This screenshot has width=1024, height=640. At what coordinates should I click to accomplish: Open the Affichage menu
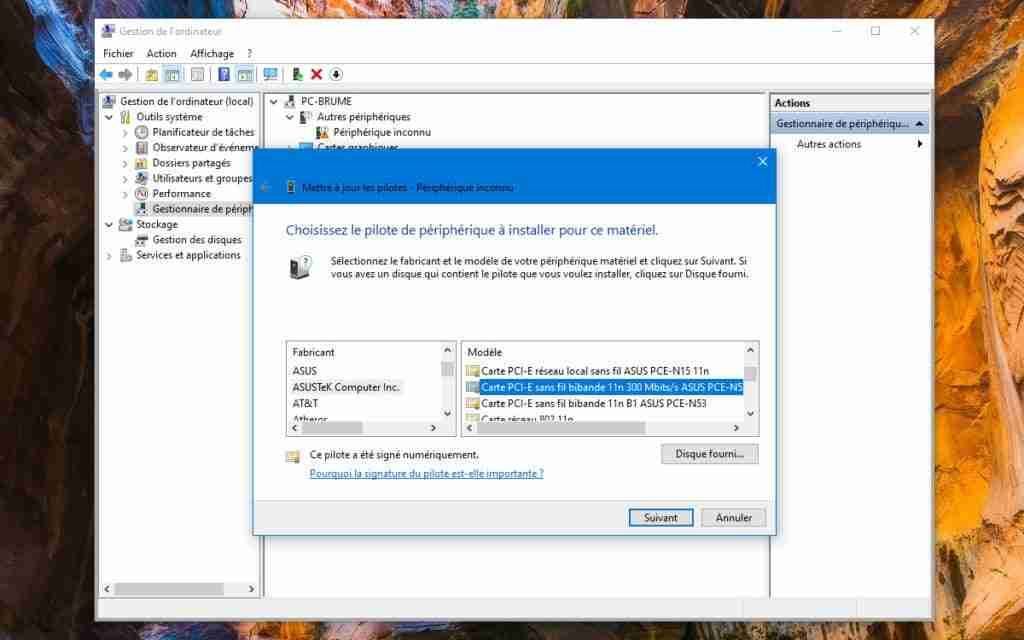coord(212,53)
